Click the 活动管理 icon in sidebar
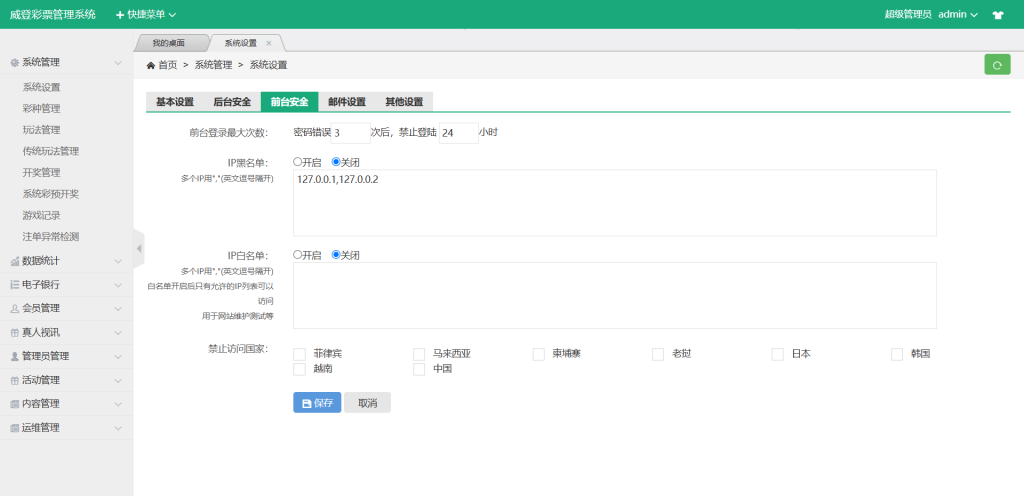This screenshot has width=1024, height=496. [14, 380]
